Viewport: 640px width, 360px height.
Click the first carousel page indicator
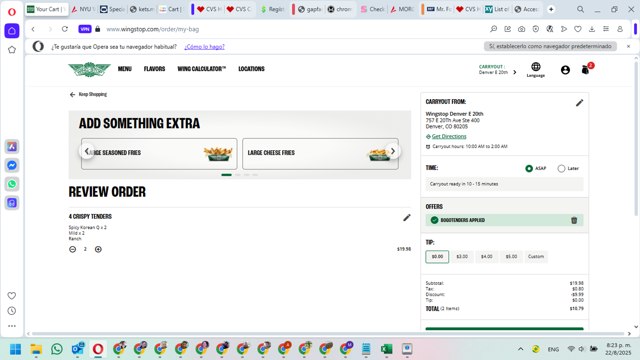coord(227,175)
